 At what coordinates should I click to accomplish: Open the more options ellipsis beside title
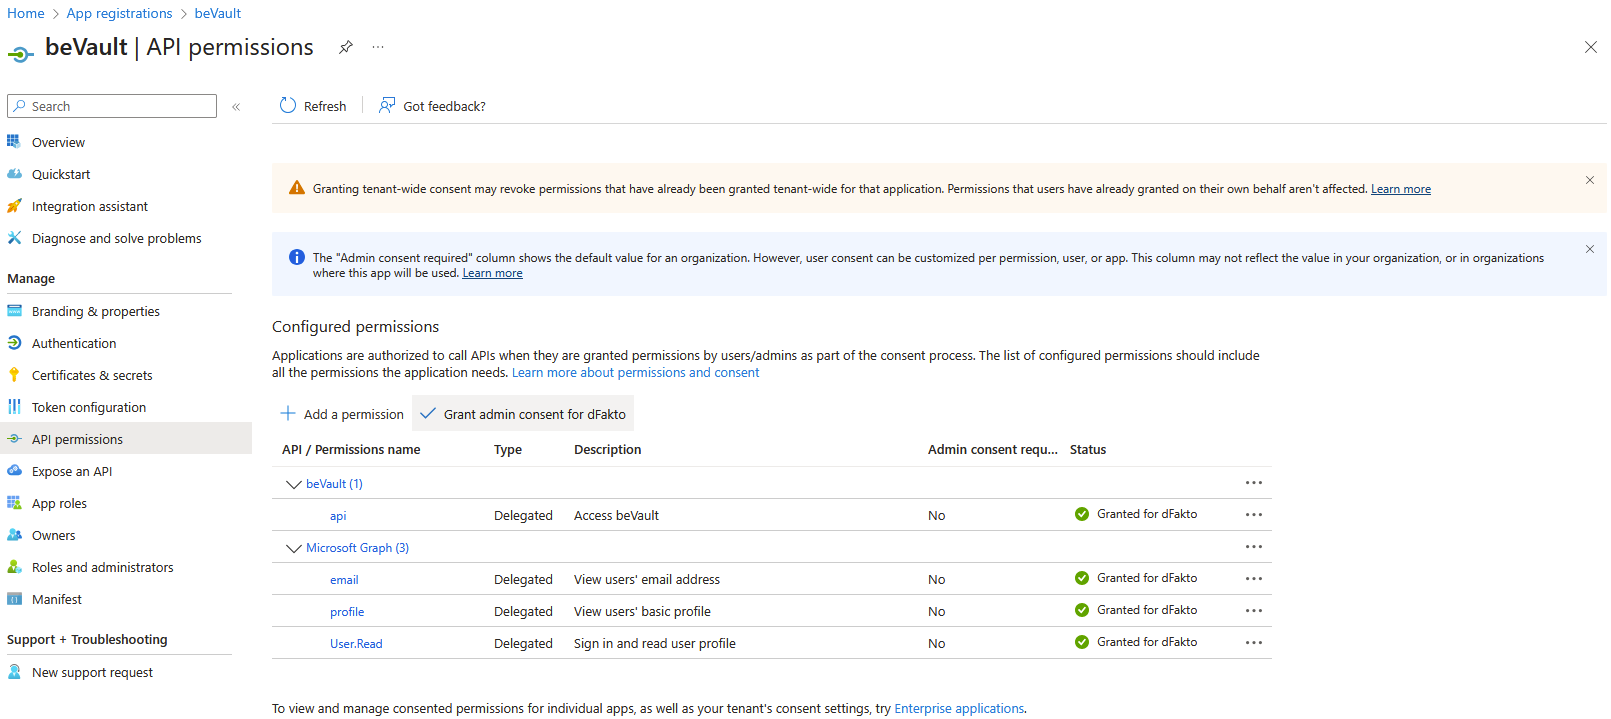click(378, 47)
